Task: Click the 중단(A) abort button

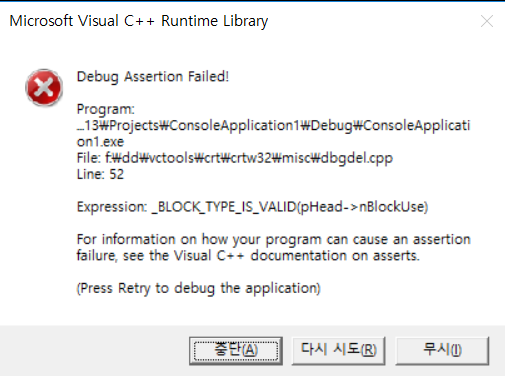Action: (x=236, y=351)
